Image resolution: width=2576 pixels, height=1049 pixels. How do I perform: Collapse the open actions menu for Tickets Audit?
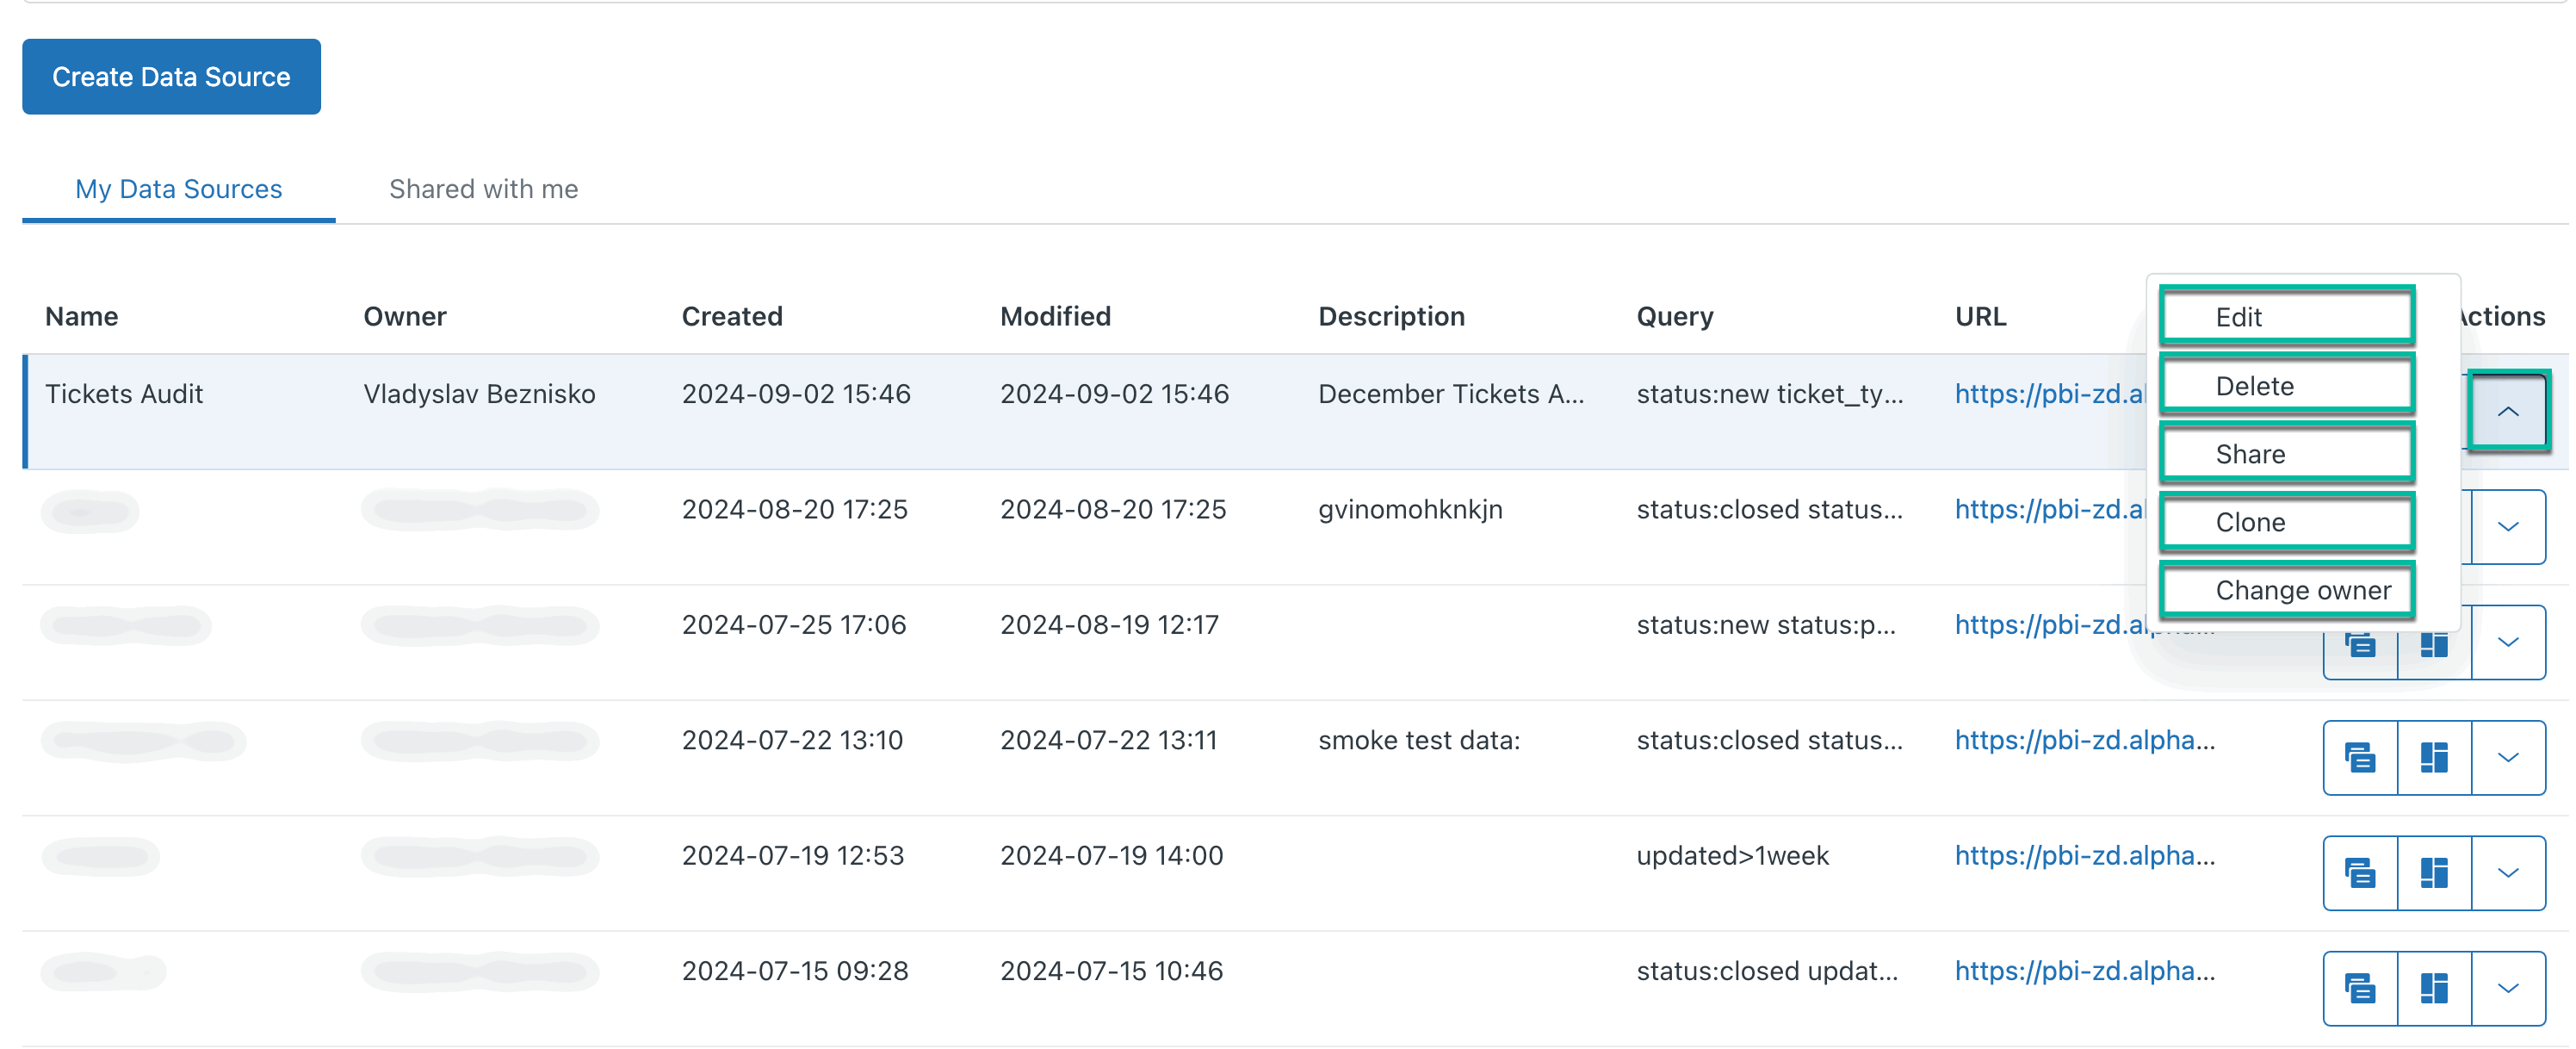point(2508,411)
